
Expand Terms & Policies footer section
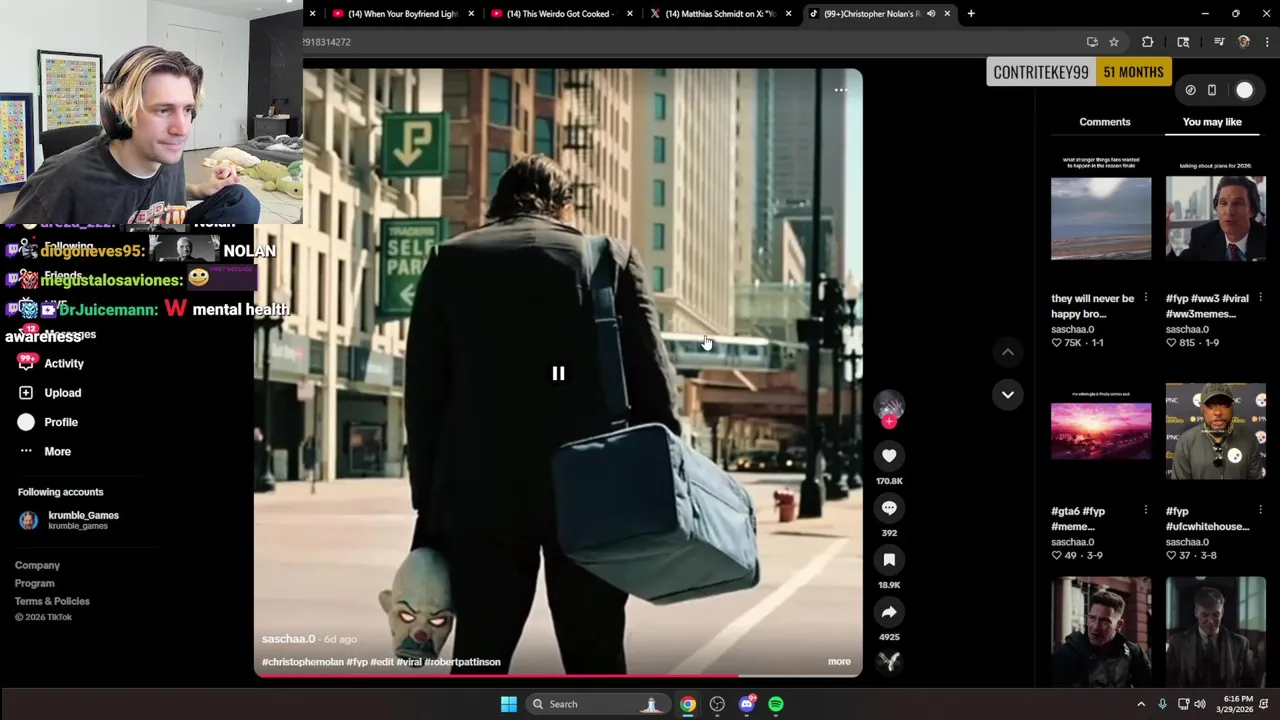(x=52, y=602)
